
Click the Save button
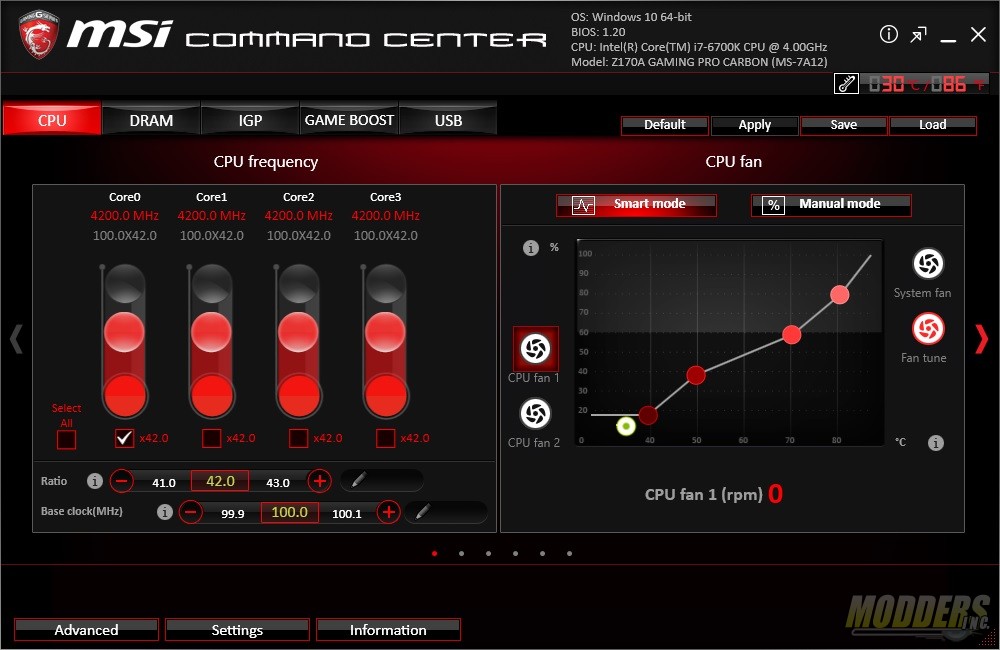(843, 125)
